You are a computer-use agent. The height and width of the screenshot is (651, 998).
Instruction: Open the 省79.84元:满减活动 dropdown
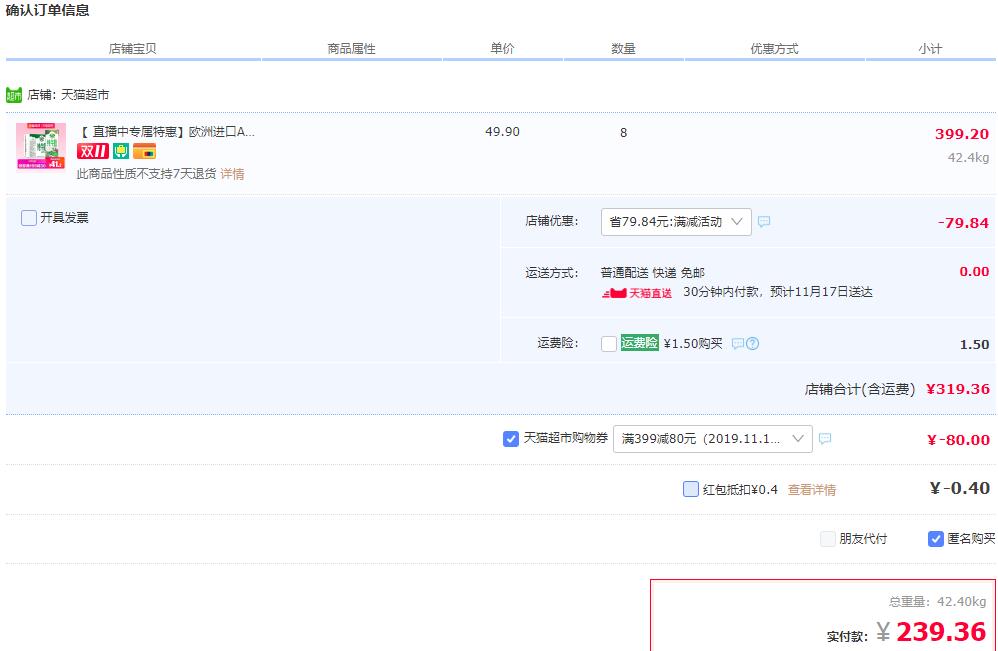click(676, 221)
